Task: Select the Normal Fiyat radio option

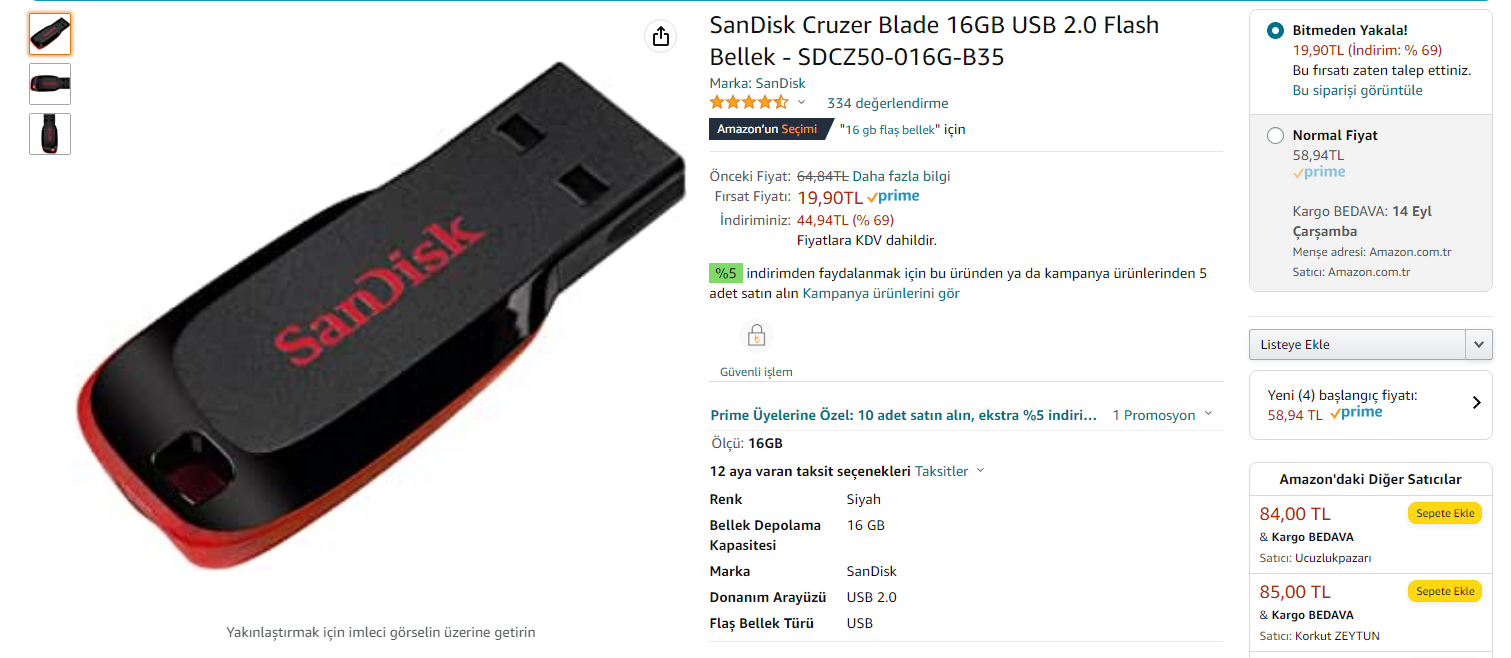Action: tap(1275, 135)
